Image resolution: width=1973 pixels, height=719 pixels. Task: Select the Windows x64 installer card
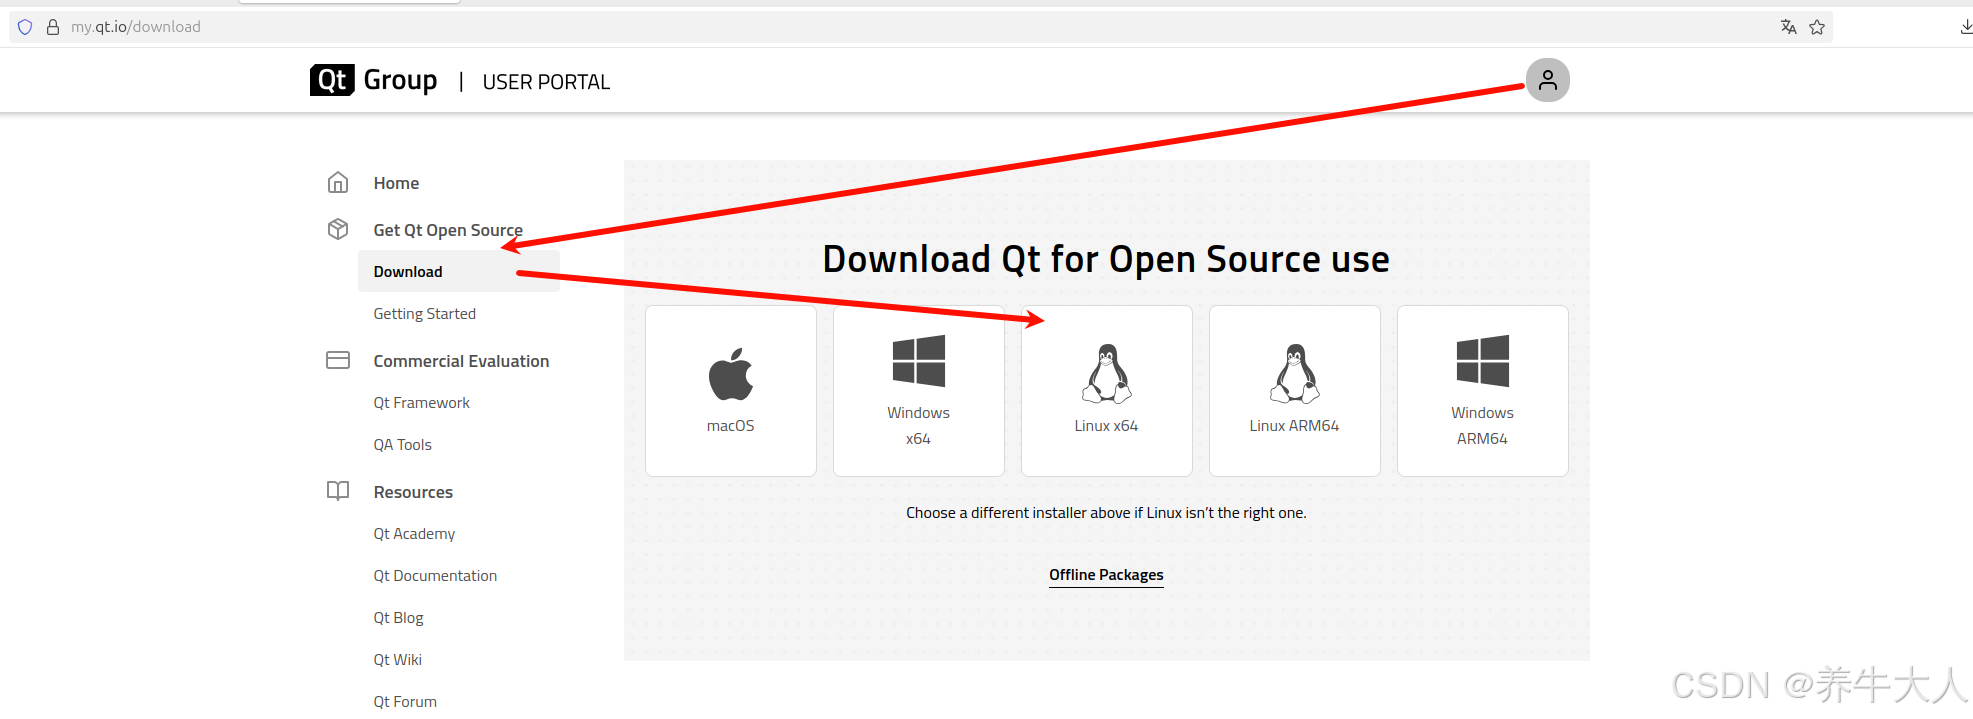click(919, 391)
